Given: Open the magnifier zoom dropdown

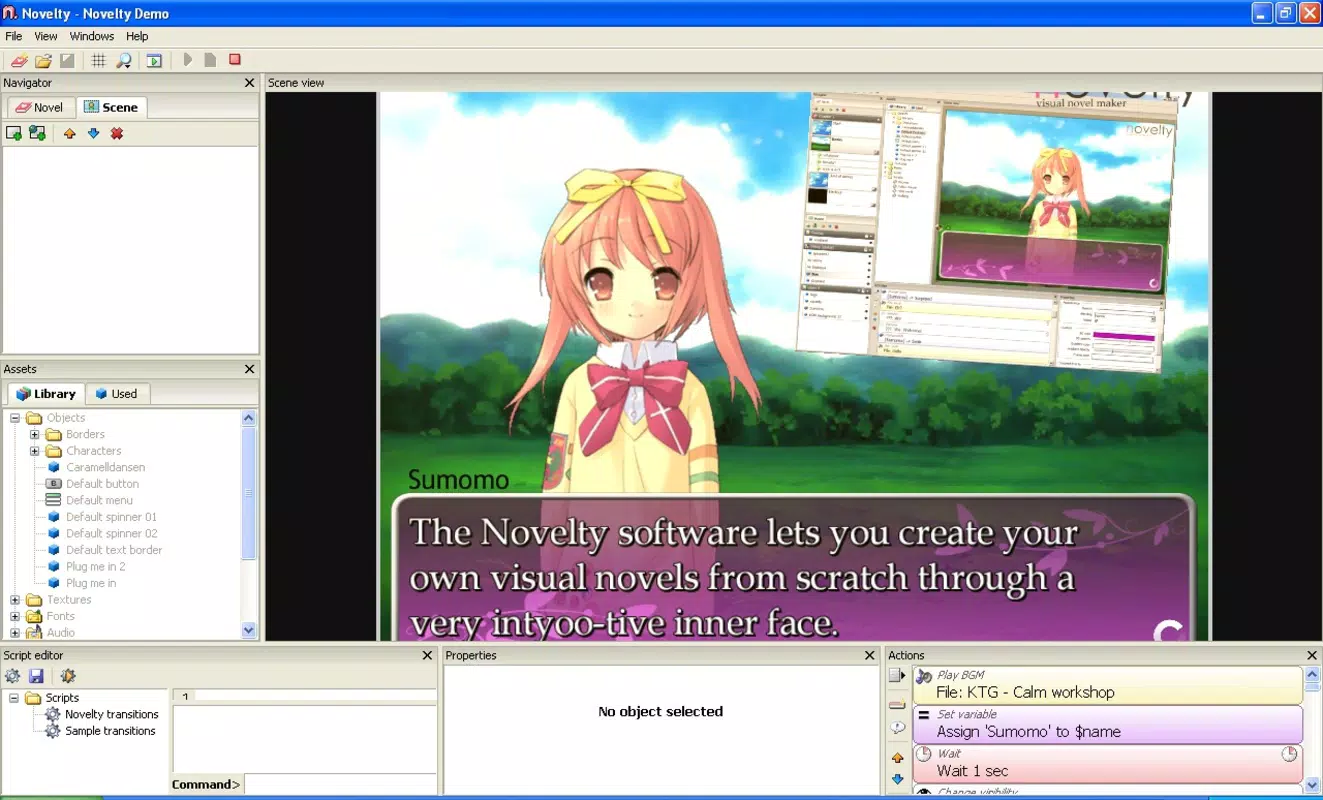Looking at the screenshot, I should coord(124,60).
